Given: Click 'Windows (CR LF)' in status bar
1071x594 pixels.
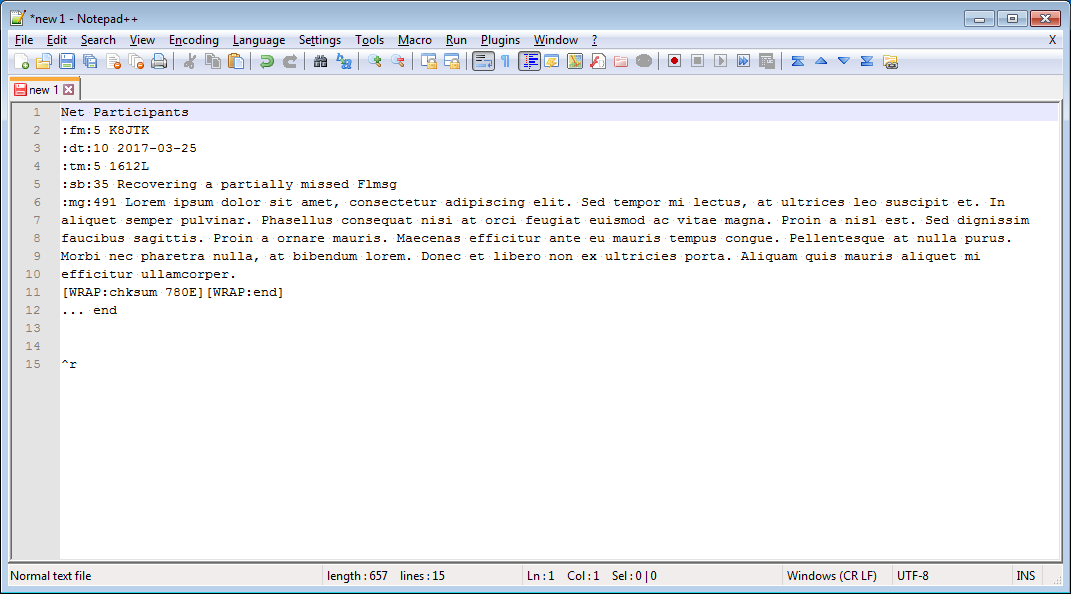Looking at the screenshot, I should [x=832, y=576].
